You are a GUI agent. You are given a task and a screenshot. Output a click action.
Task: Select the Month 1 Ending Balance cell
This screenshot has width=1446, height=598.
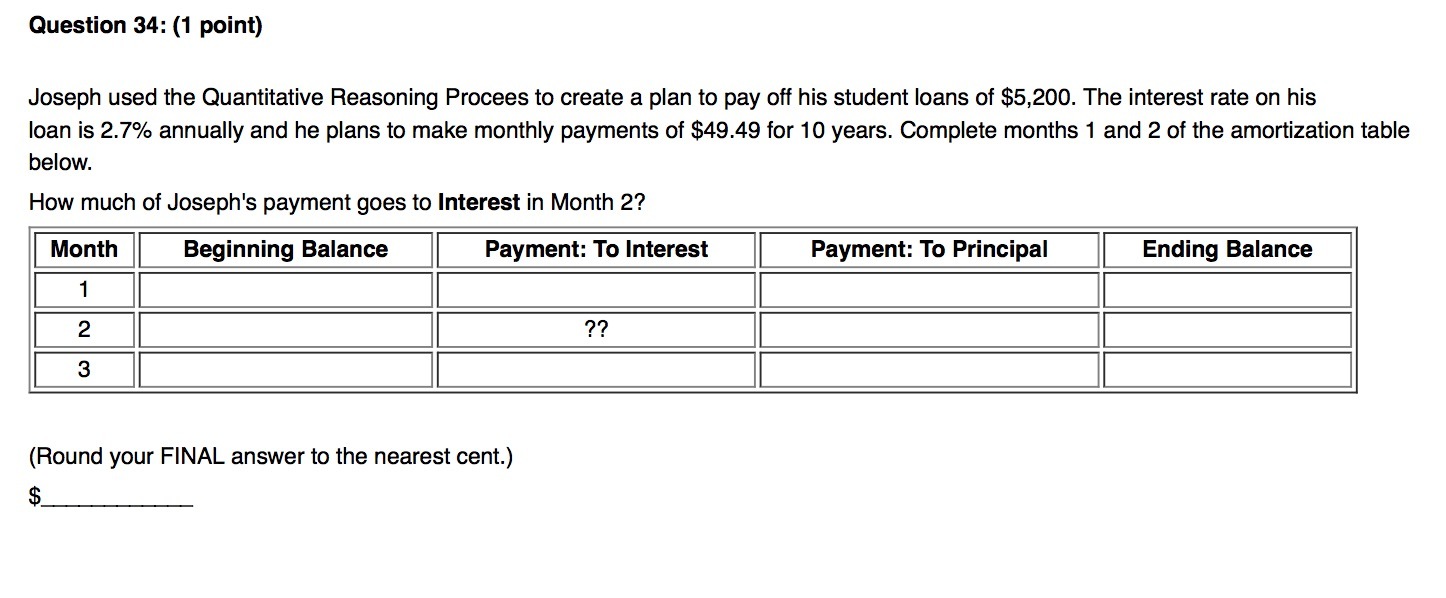pyautogui.click(x=1227, y=290)
